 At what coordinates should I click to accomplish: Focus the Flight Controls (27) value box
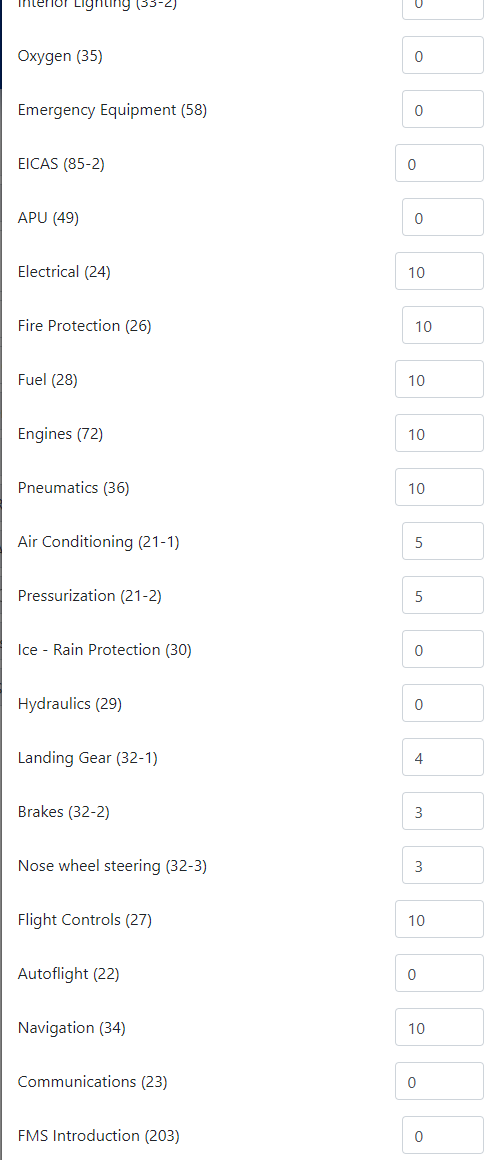coord(440,920)
